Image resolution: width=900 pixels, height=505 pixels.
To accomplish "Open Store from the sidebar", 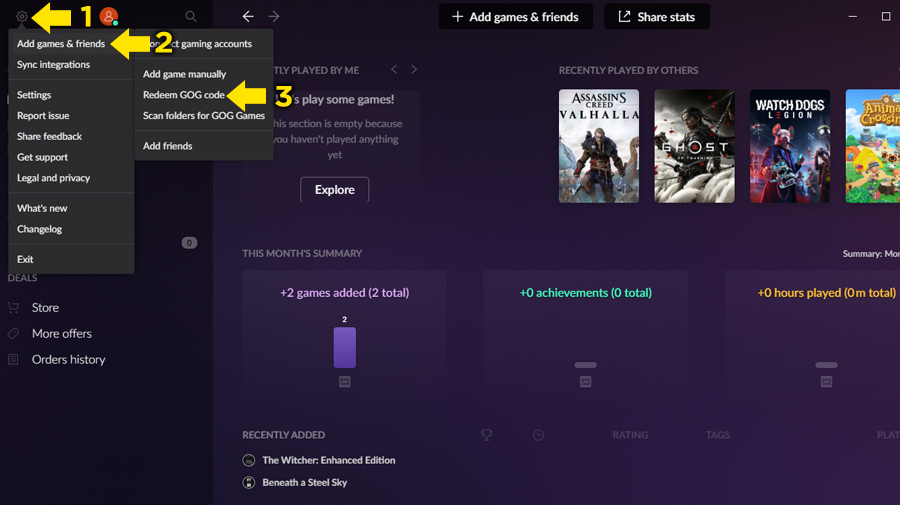I will pos(45,308).
